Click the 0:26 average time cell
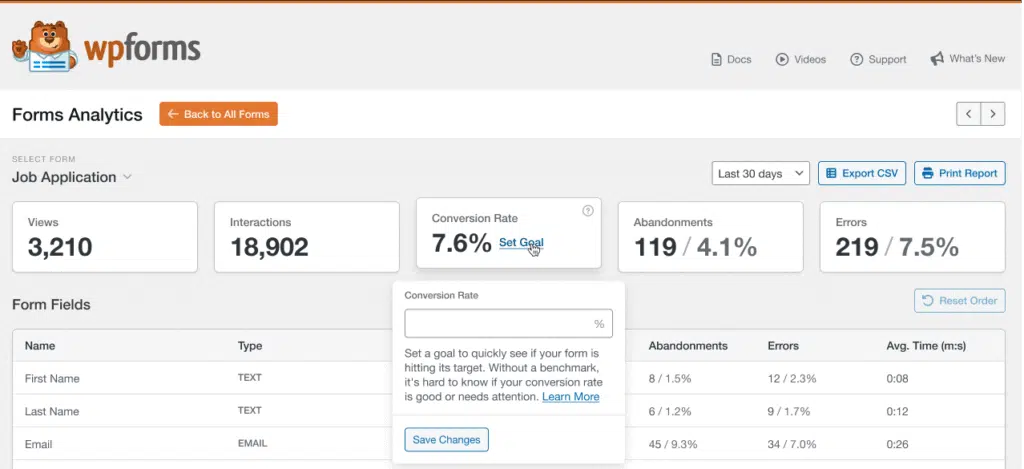 coord(897,444)
